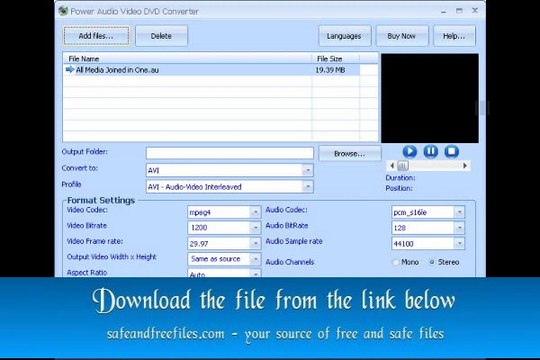
Task: Click the blue arrow icon beside the file
Action: coord(70,70)
